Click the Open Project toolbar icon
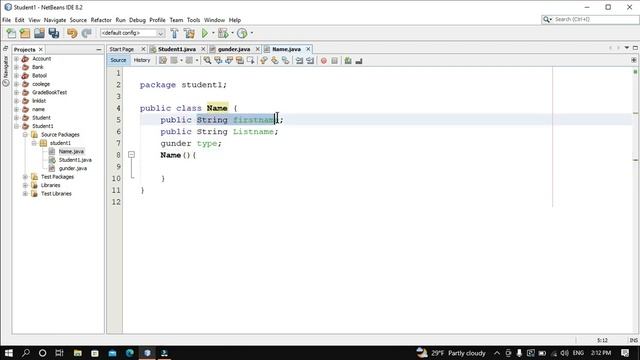The image size is (640, 360). pyautogui.click(x=39, y=33)
